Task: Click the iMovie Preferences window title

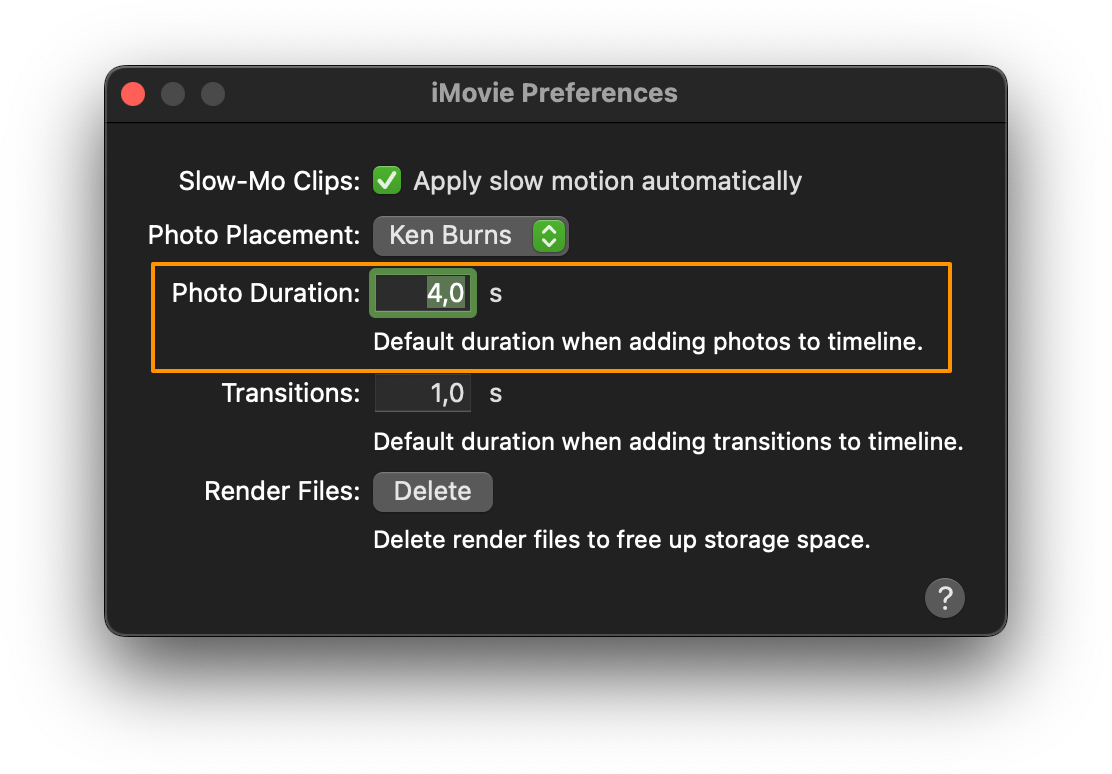Action: 554,93
